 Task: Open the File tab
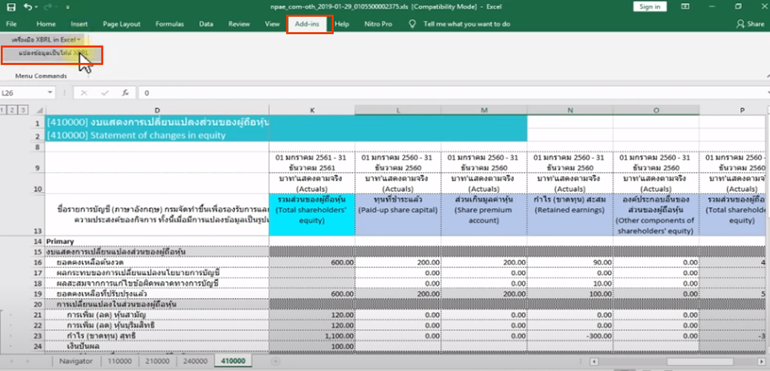[11, 24]
